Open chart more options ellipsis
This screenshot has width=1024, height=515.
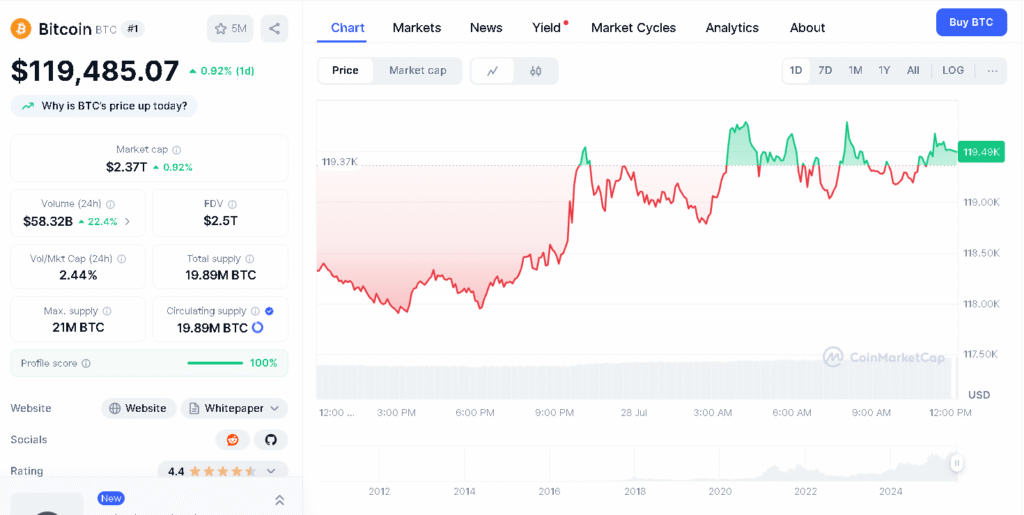[x=993, y=70]
